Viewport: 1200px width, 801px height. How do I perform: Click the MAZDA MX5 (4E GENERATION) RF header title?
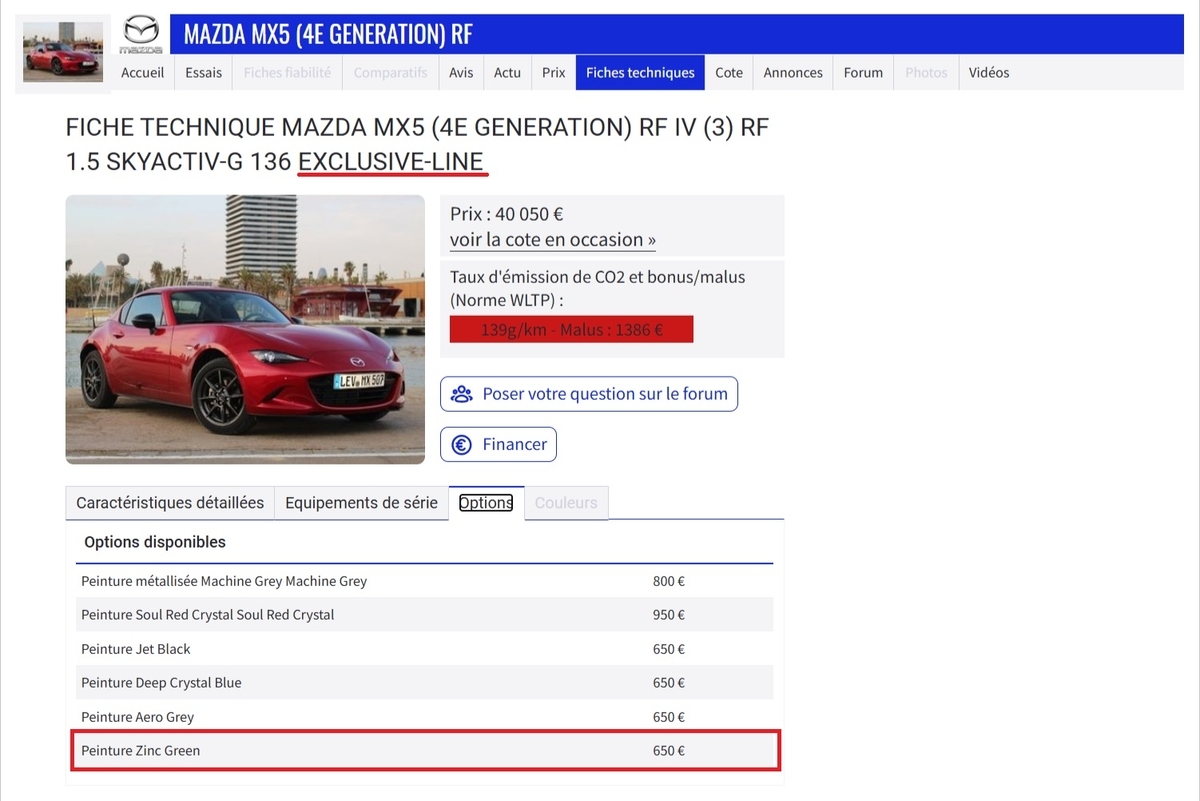[x=328, y=35]
